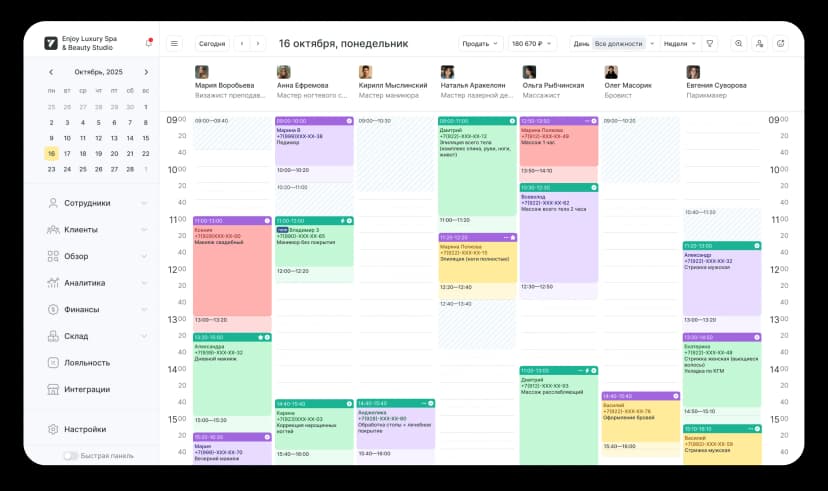Click the refresh icon at toolbar's right end
Viewport: 828px width, 491px height.
[780, 44]
